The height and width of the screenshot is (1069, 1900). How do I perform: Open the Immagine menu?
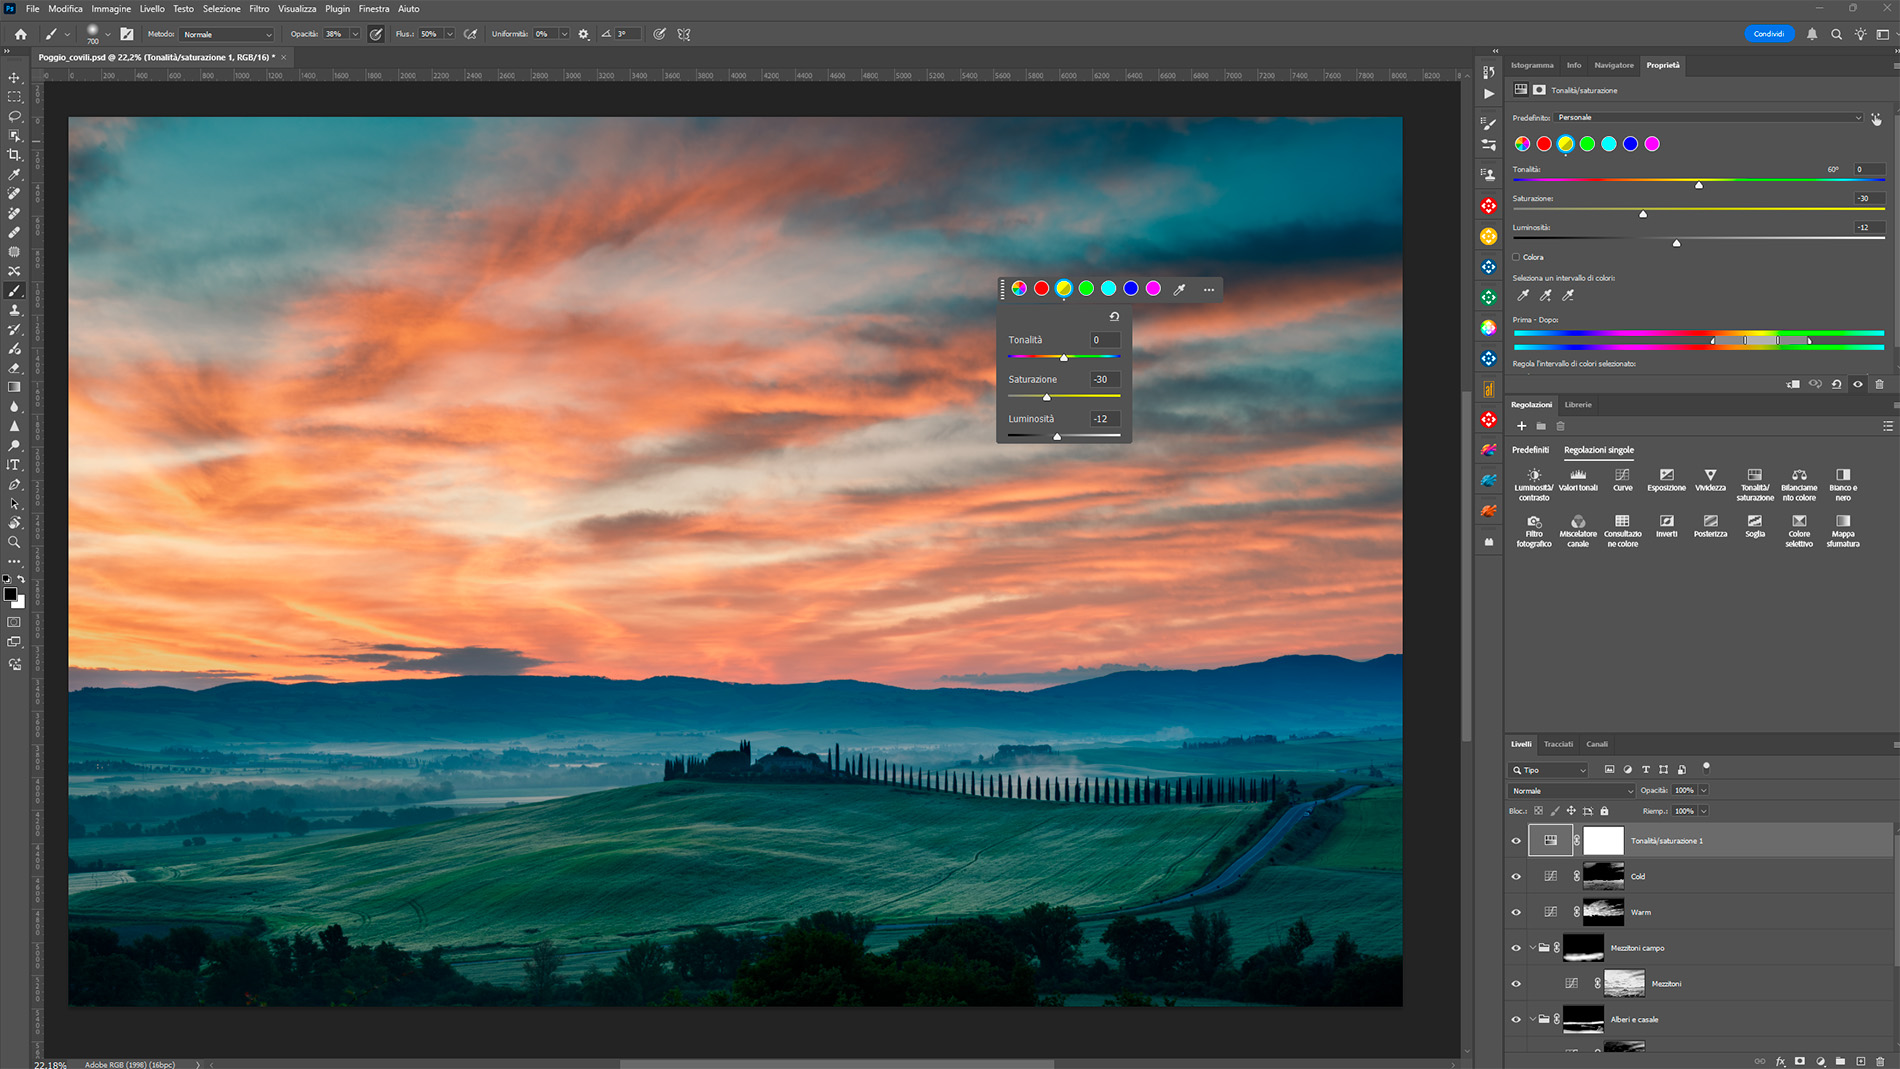click(111, 9)
